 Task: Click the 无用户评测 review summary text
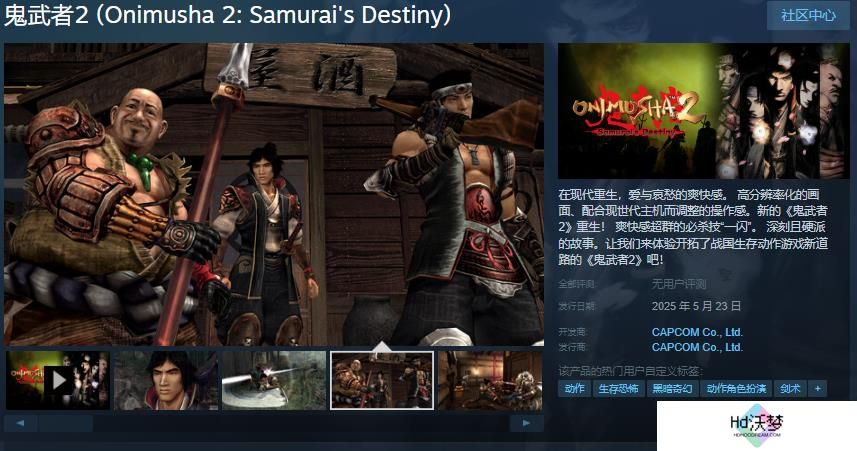[x=678, y=284]
